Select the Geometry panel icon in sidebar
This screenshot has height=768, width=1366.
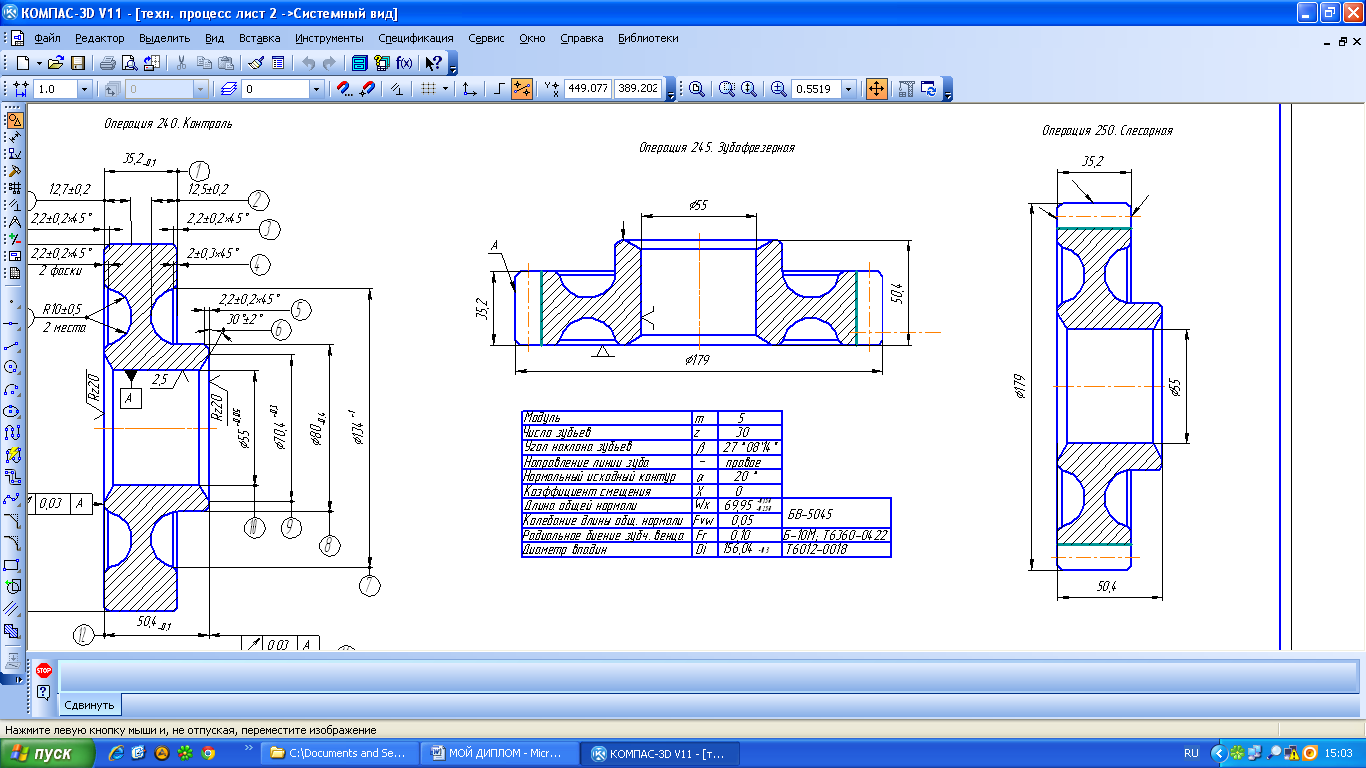(14, 120)
